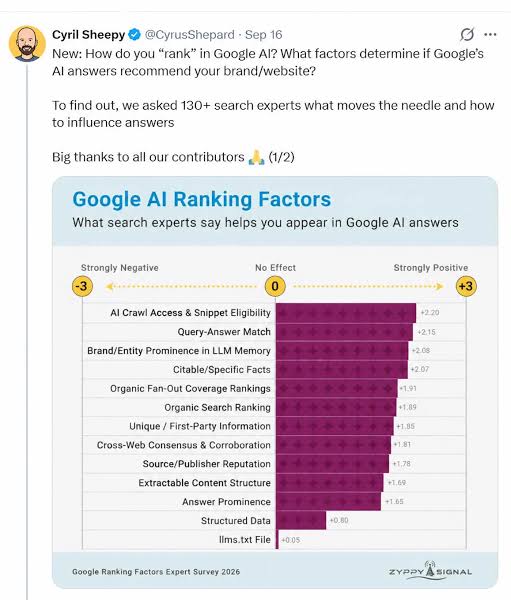The image size is (511, 600).
Task: Click the blue verified checkmark badge
Action: click(134, 35)
